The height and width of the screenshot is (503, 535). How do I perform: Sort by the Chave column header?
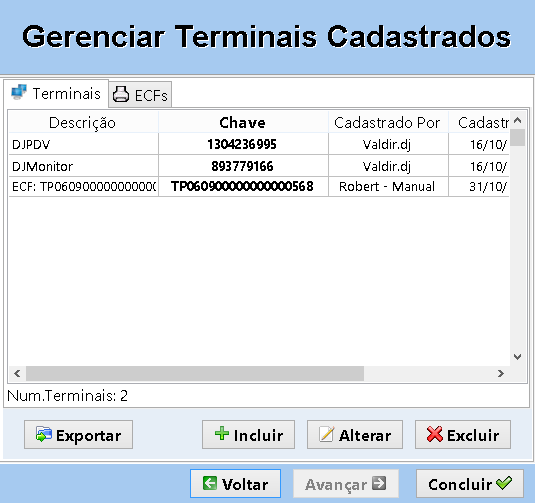click(x=243, y=123)
